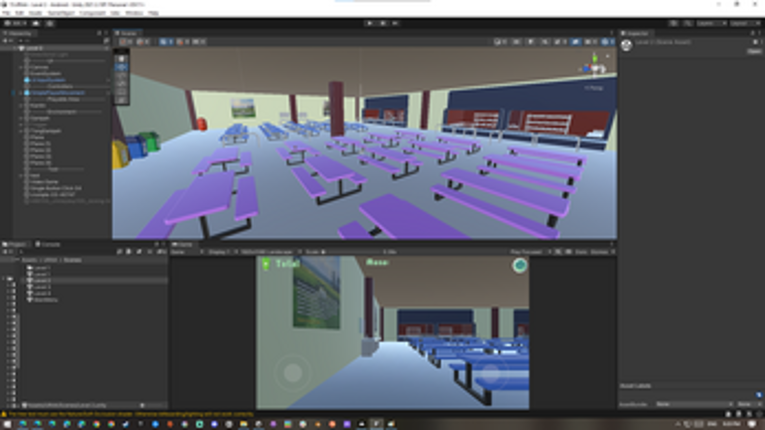Expand the Canvas object in the Hierarchy
Image resolution: width=765 pixels, height=430 pixels.
[x=21, y=67]
